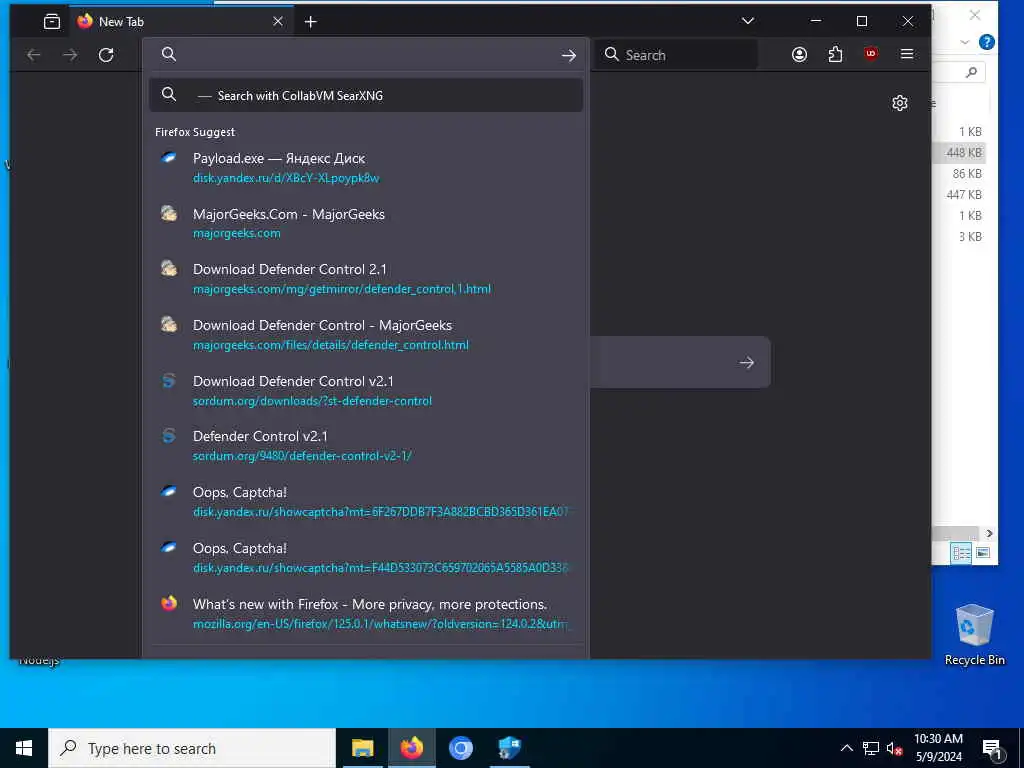The height and width of the screenshot is (768, 1024).
Task: Open the uBlock Origin extension icon
Action: point(871,54)
